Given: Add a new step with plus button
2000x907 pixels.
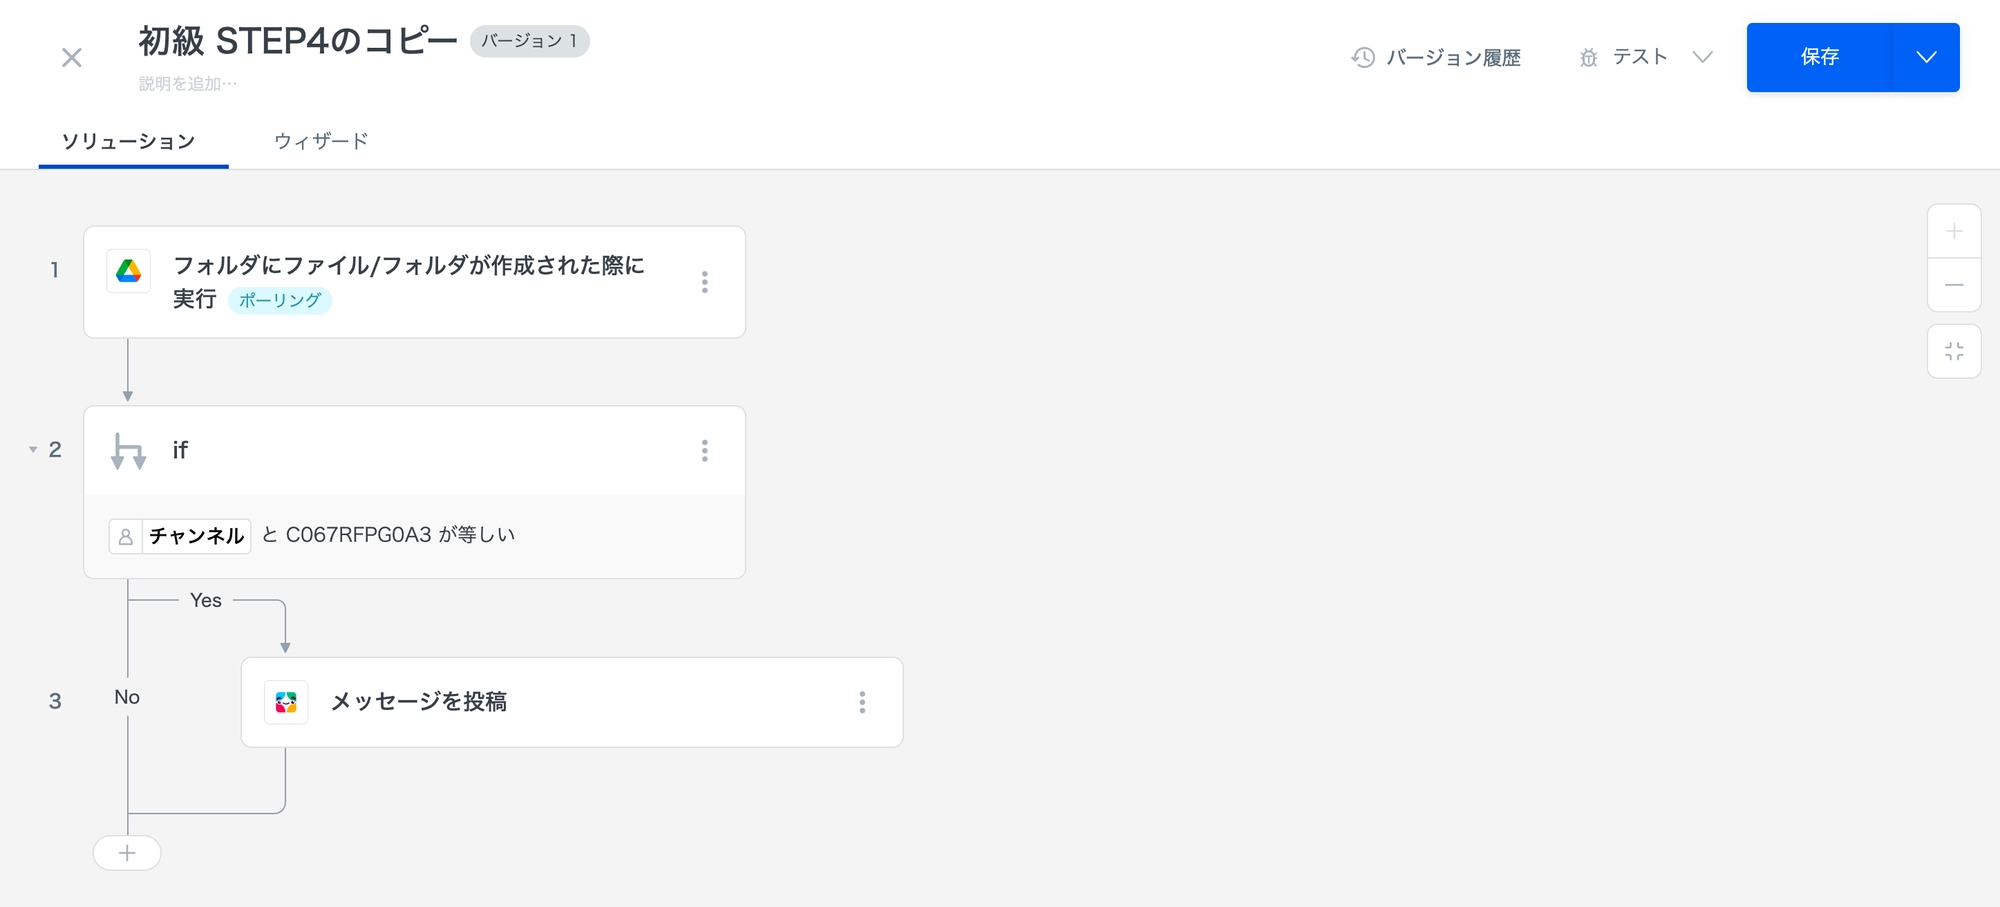Looking at the screenshot, I should click(127, 853).
